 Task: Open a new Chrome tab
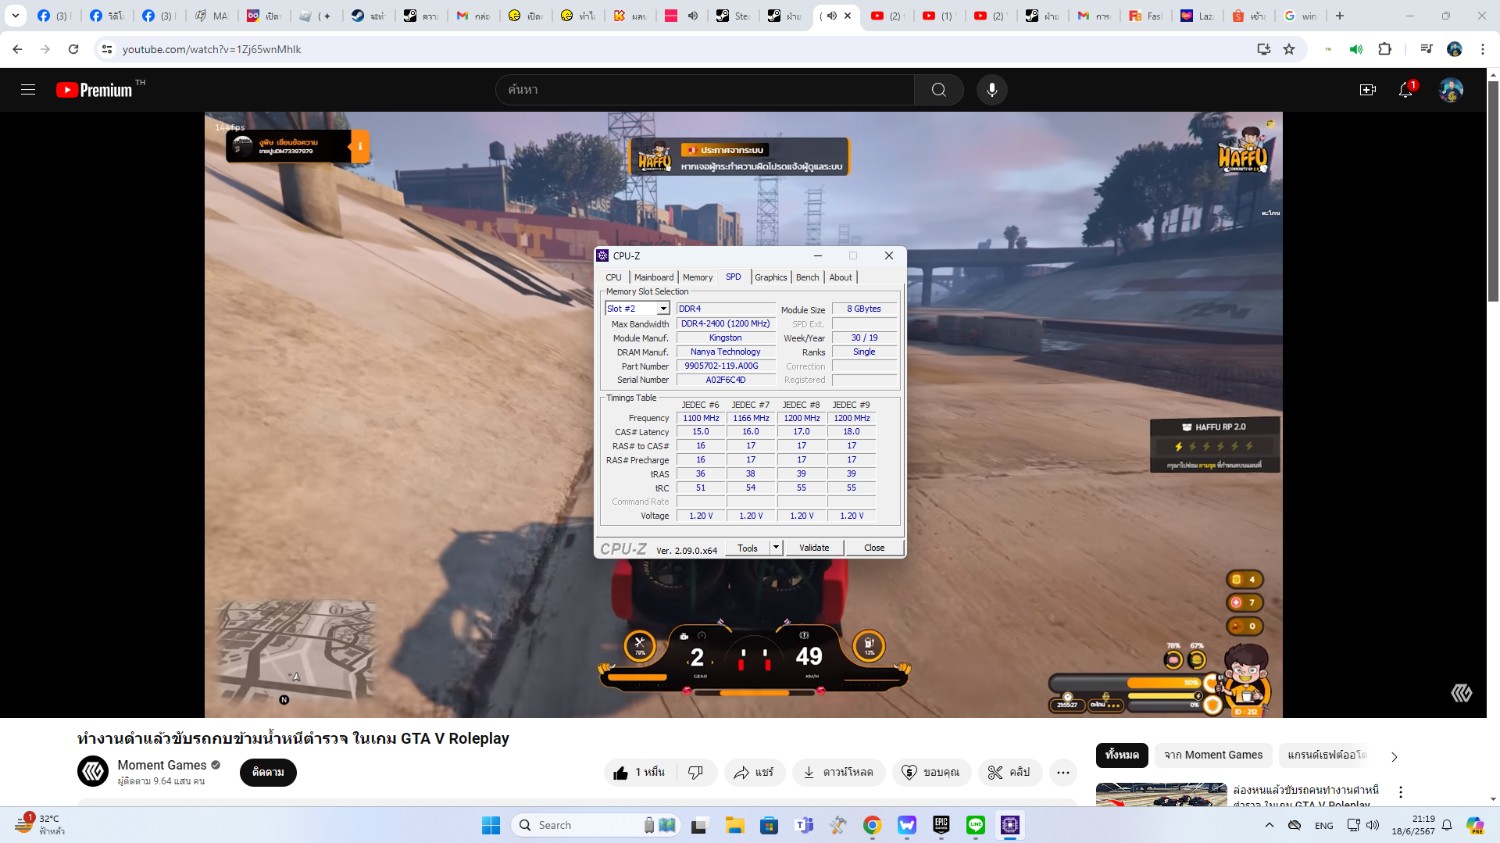click(x=1340, y=16)
